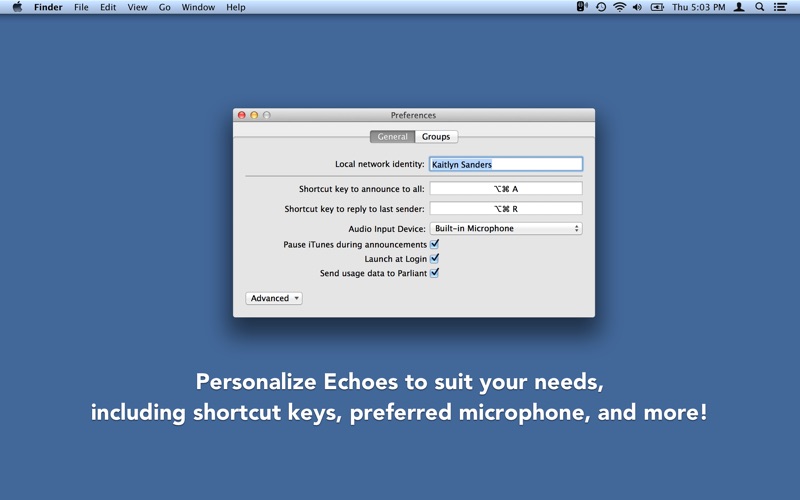The width and height of the screenshot is (800, 500).
Task: Open the user account menu icon
Action: (739, 7)
